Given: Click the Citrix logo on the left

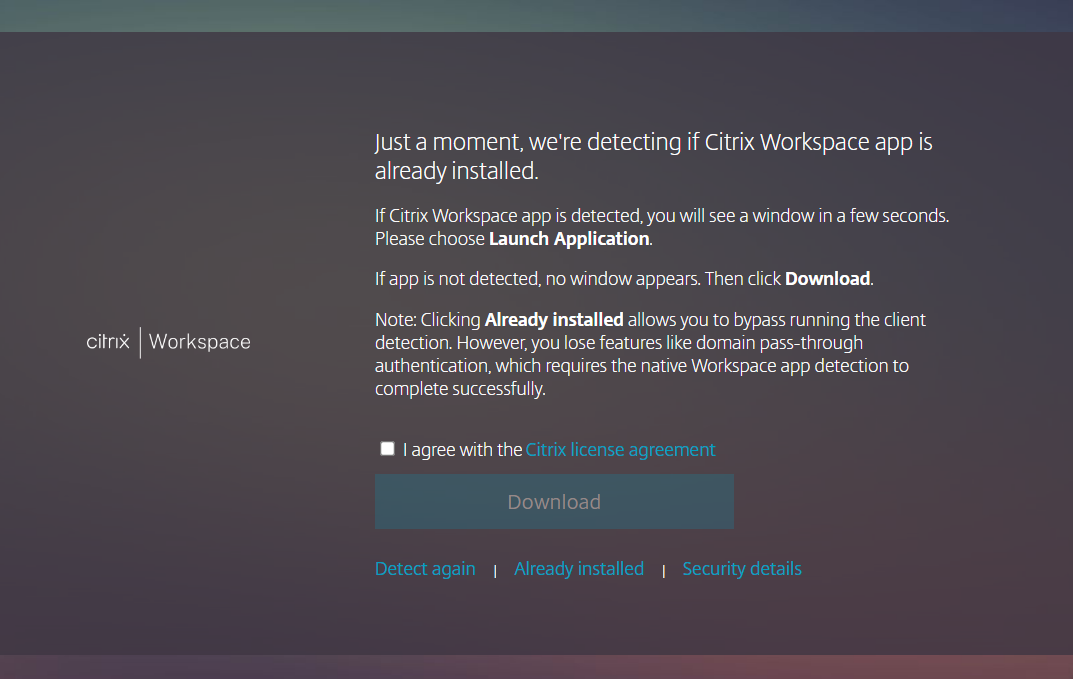Looking at the screenshot, I should click(x=108, y=342).
